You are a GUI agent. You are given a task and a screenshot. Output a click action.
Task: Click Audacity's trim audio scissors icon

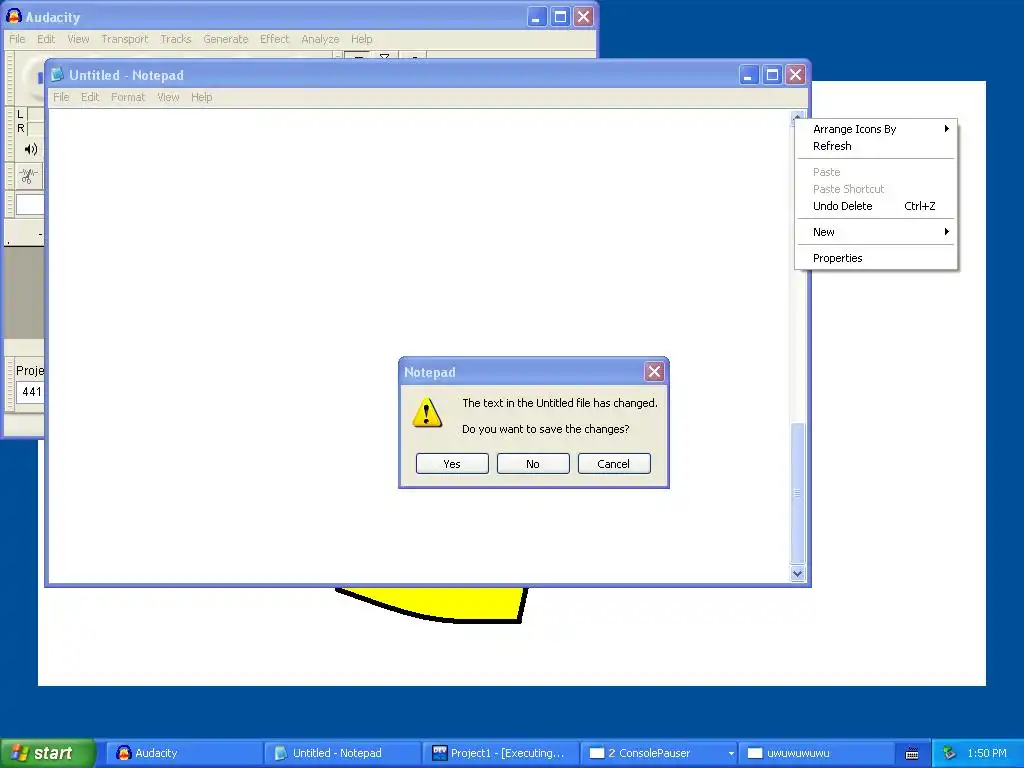pos(28,176)
